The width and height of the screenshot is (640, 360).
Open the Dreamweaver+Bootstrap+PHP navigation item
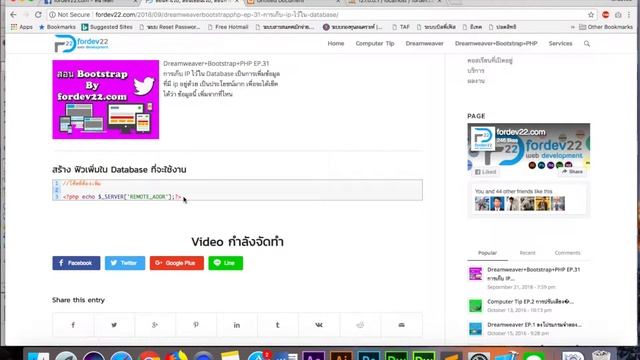point(496,43)
